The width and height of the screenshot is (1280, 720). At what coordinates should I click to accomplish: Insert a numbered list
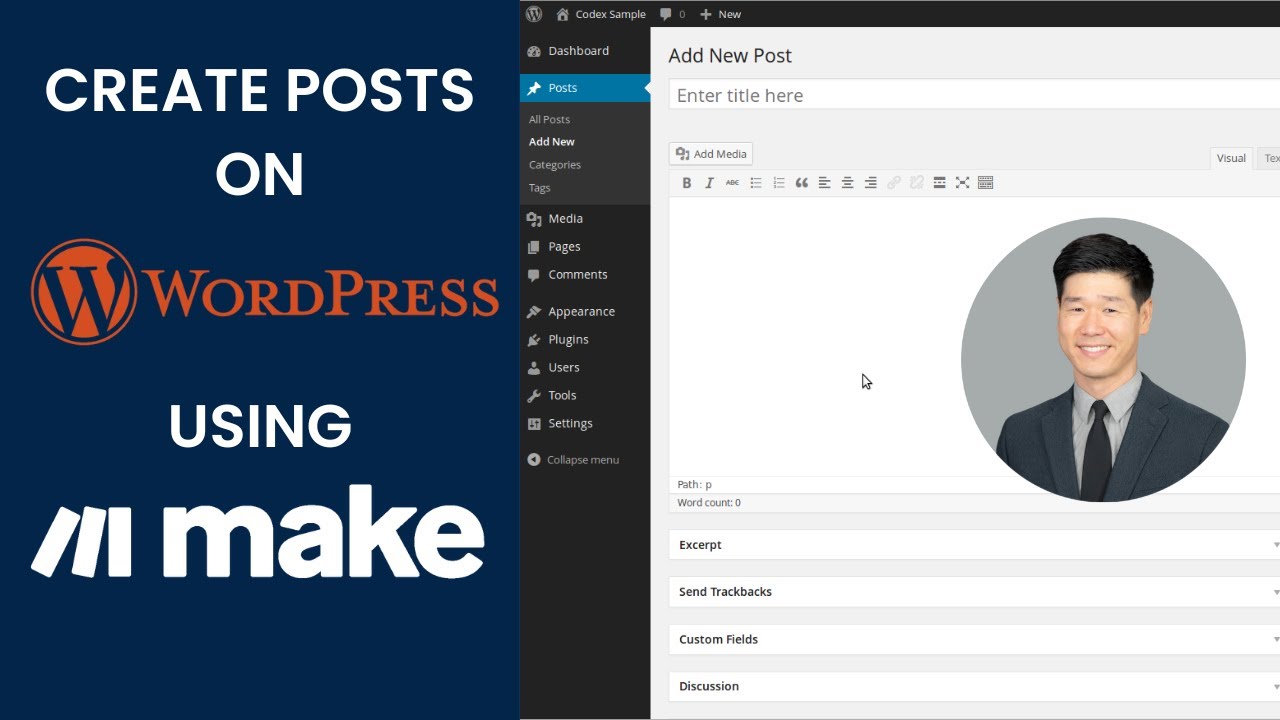click(779, 183)
